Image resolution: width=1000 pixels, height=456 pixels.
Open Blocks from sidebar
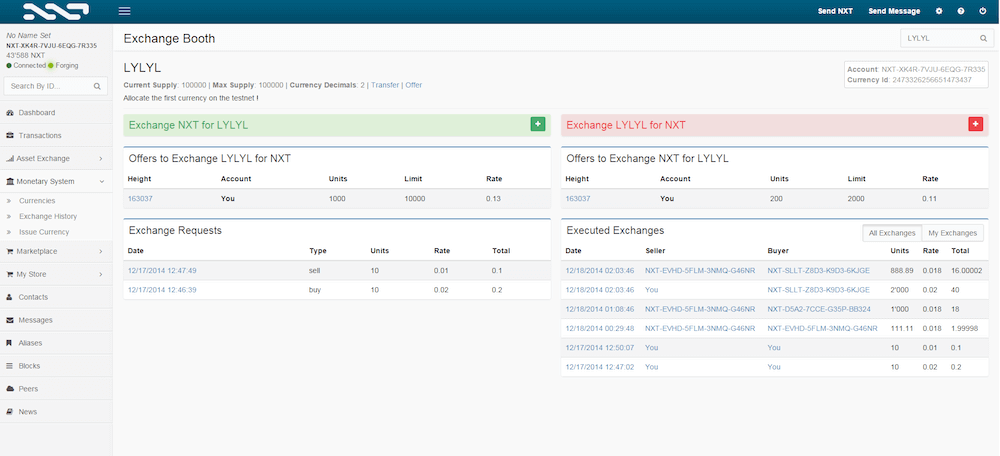56,366
